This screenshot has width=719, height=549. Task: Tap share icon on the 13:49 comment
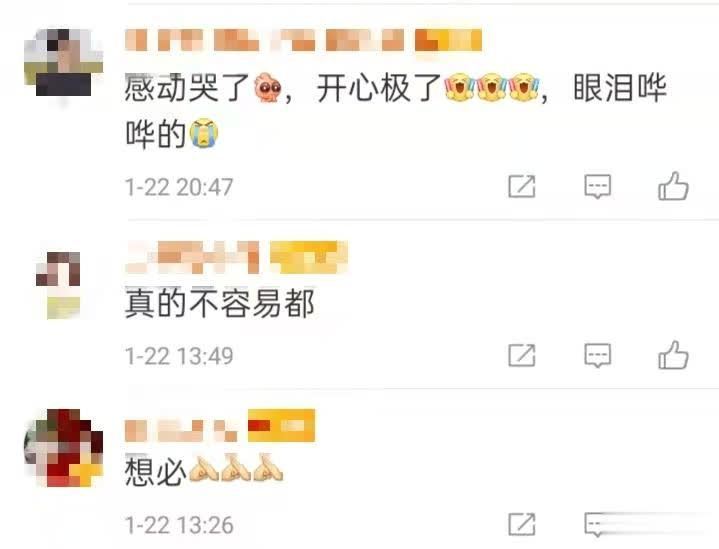coord(522,355)
